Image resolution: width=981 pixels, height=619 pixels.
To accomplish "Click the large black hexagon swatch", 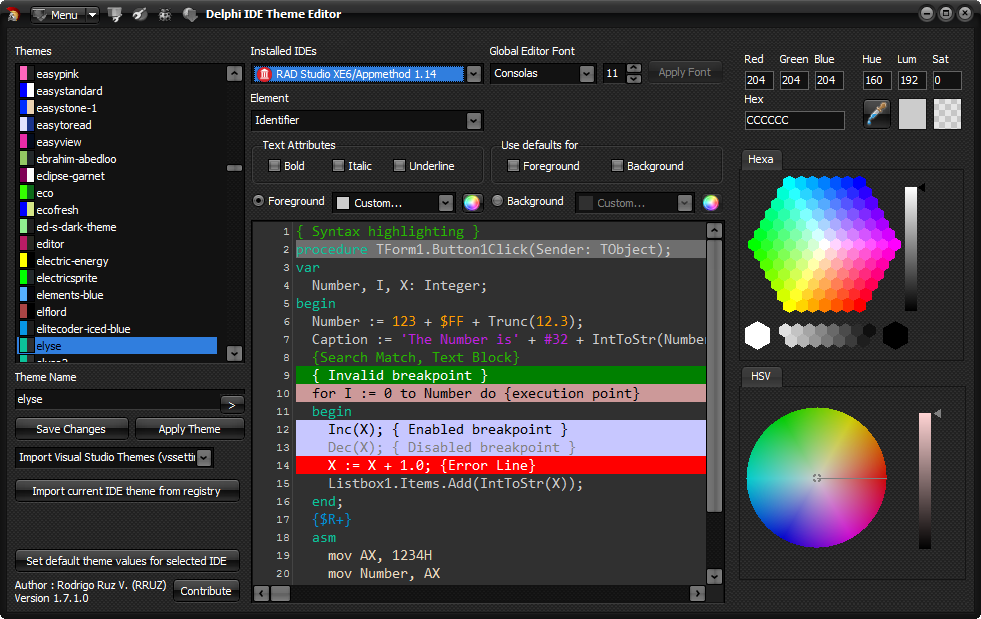I will pos(895,335).
